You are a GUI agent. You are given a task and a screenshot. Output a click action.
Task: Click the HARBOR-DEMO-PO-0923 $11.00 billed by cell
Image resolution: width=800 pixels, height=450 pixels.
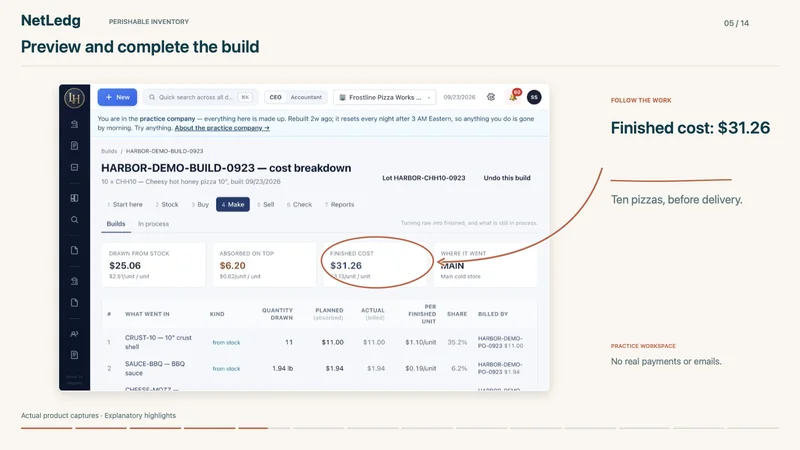pos(501,342)
